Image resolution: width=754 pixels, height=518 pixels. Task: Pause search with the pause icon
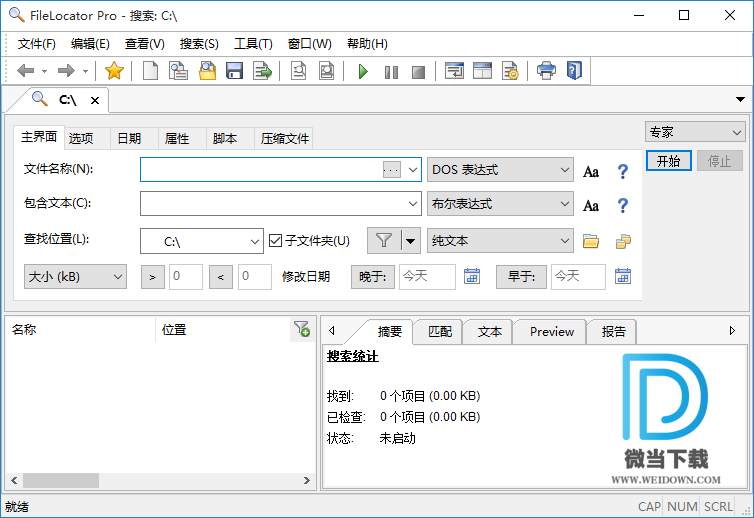pos(391,72)
